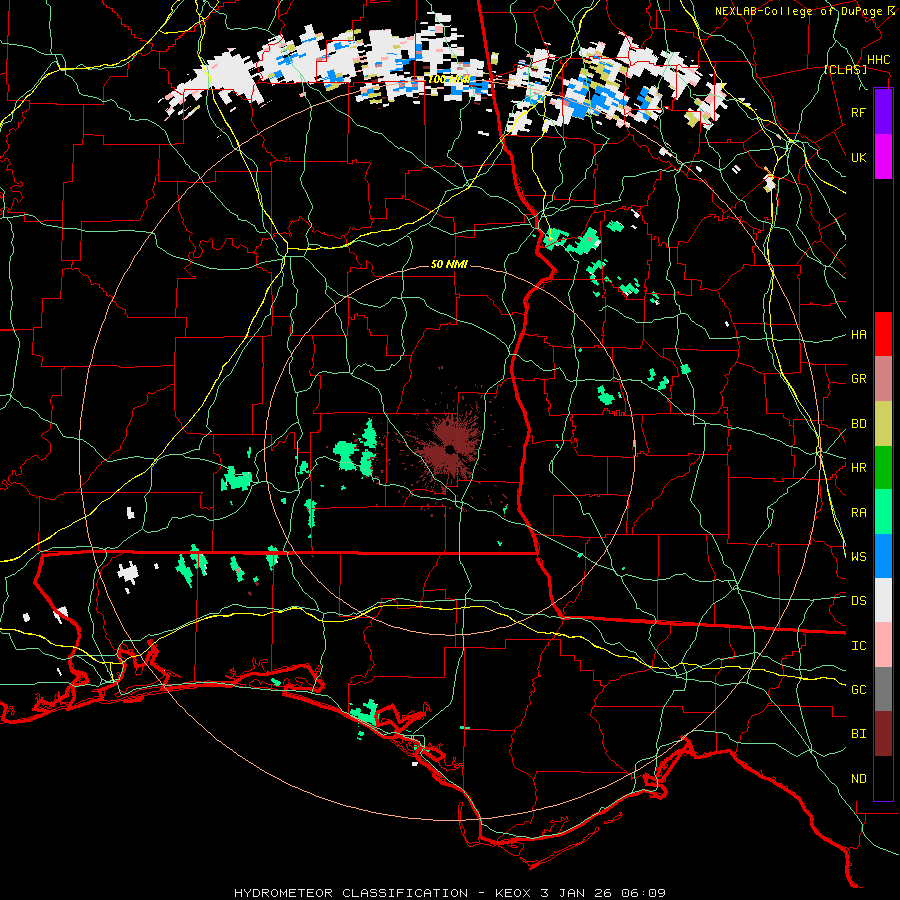Viewport: 900px width, 900px height.
Task: Click the Hydrometeor Classification KEOX title text
Action: (x=449, y=893)
